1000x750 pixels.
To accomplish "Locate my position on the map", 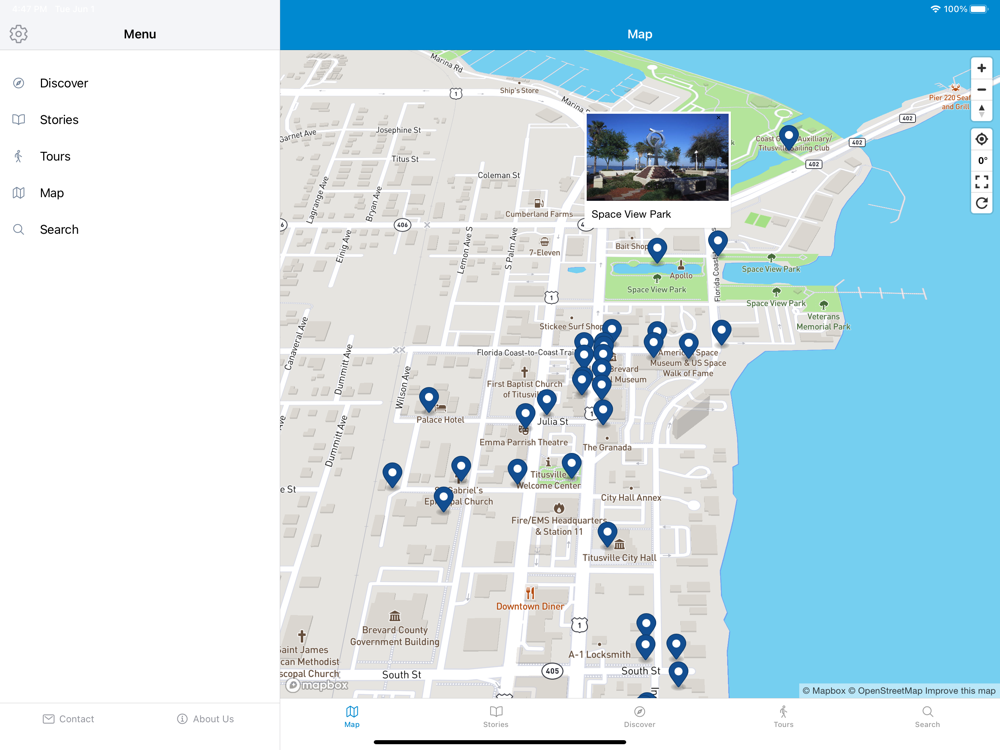I will 982,139.
